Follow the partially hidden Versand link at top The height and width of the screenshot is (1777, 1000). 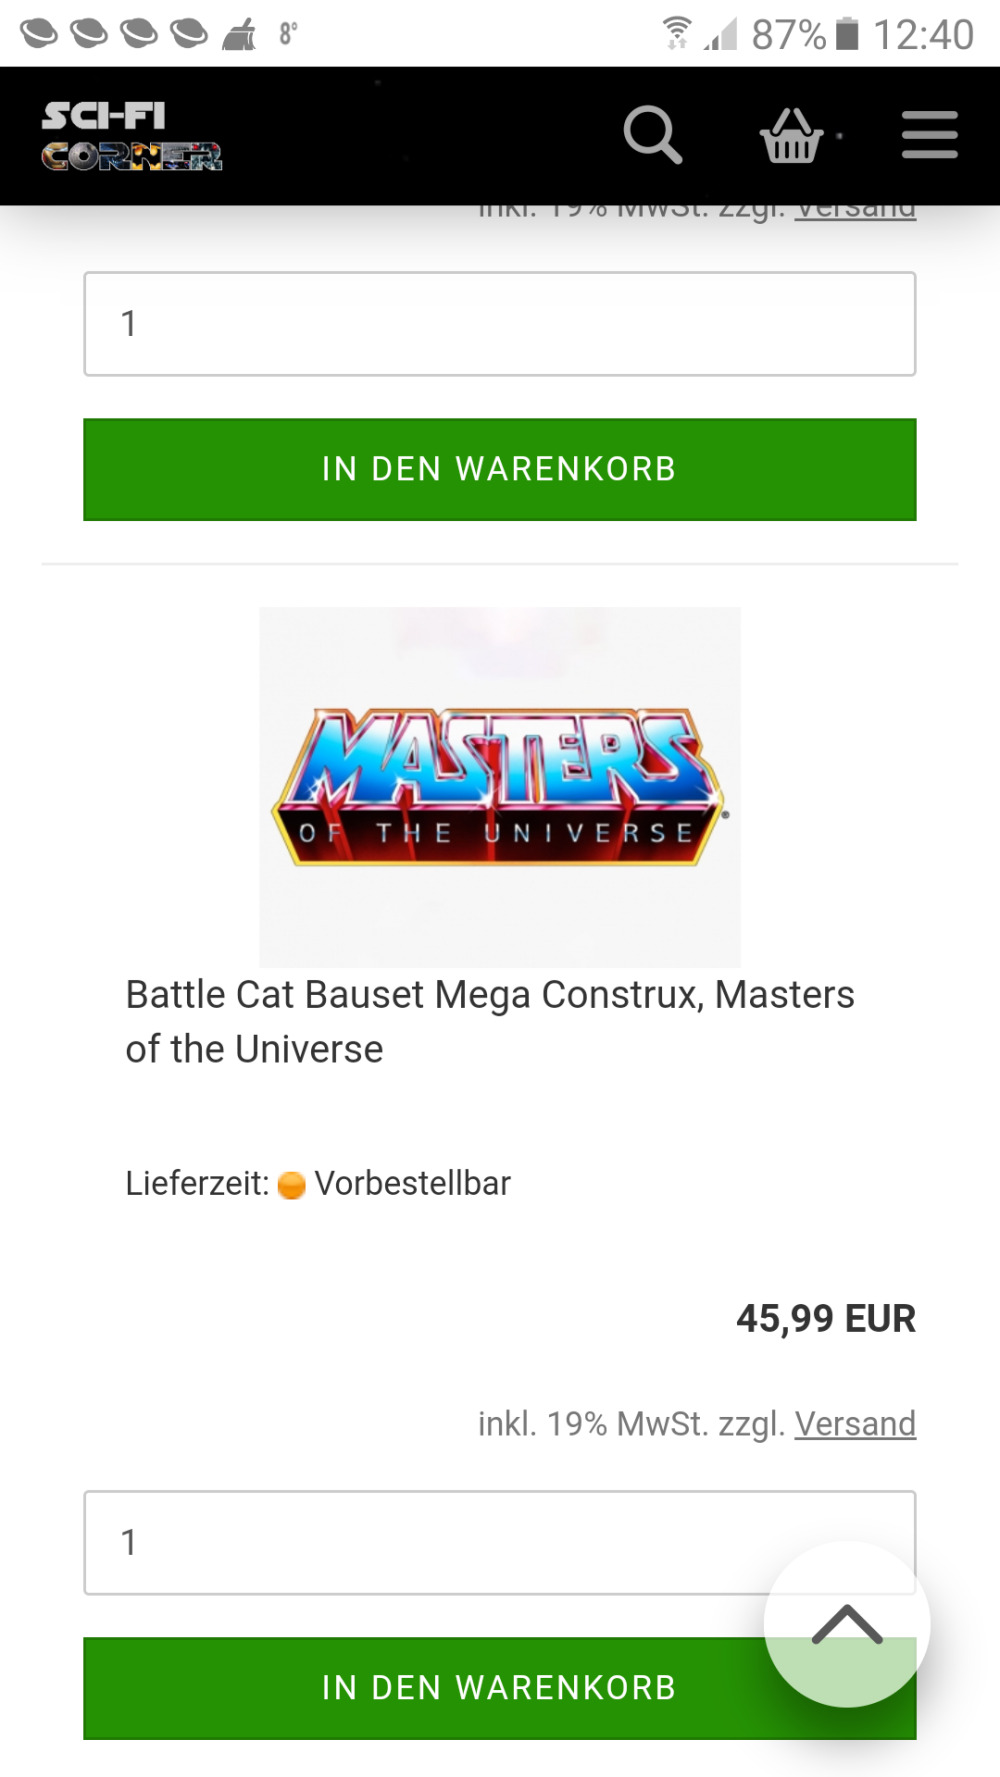click(855, 212)
